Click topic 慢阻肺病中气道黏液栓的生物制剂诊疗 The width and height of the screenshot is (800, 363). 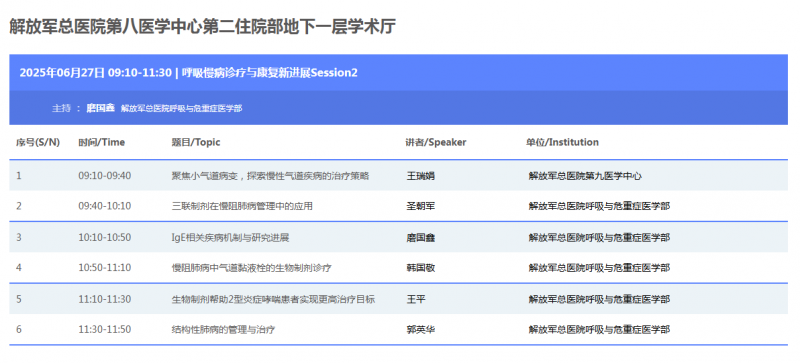pyautogui.click(x=252, y=268)
